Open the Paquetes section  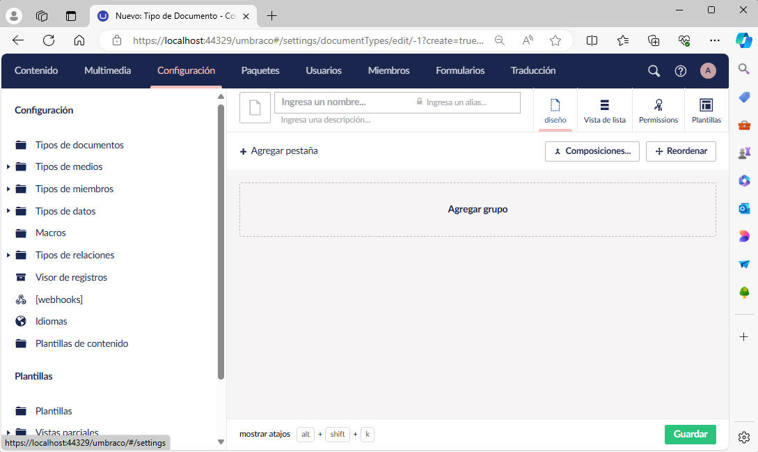(260, 71)
